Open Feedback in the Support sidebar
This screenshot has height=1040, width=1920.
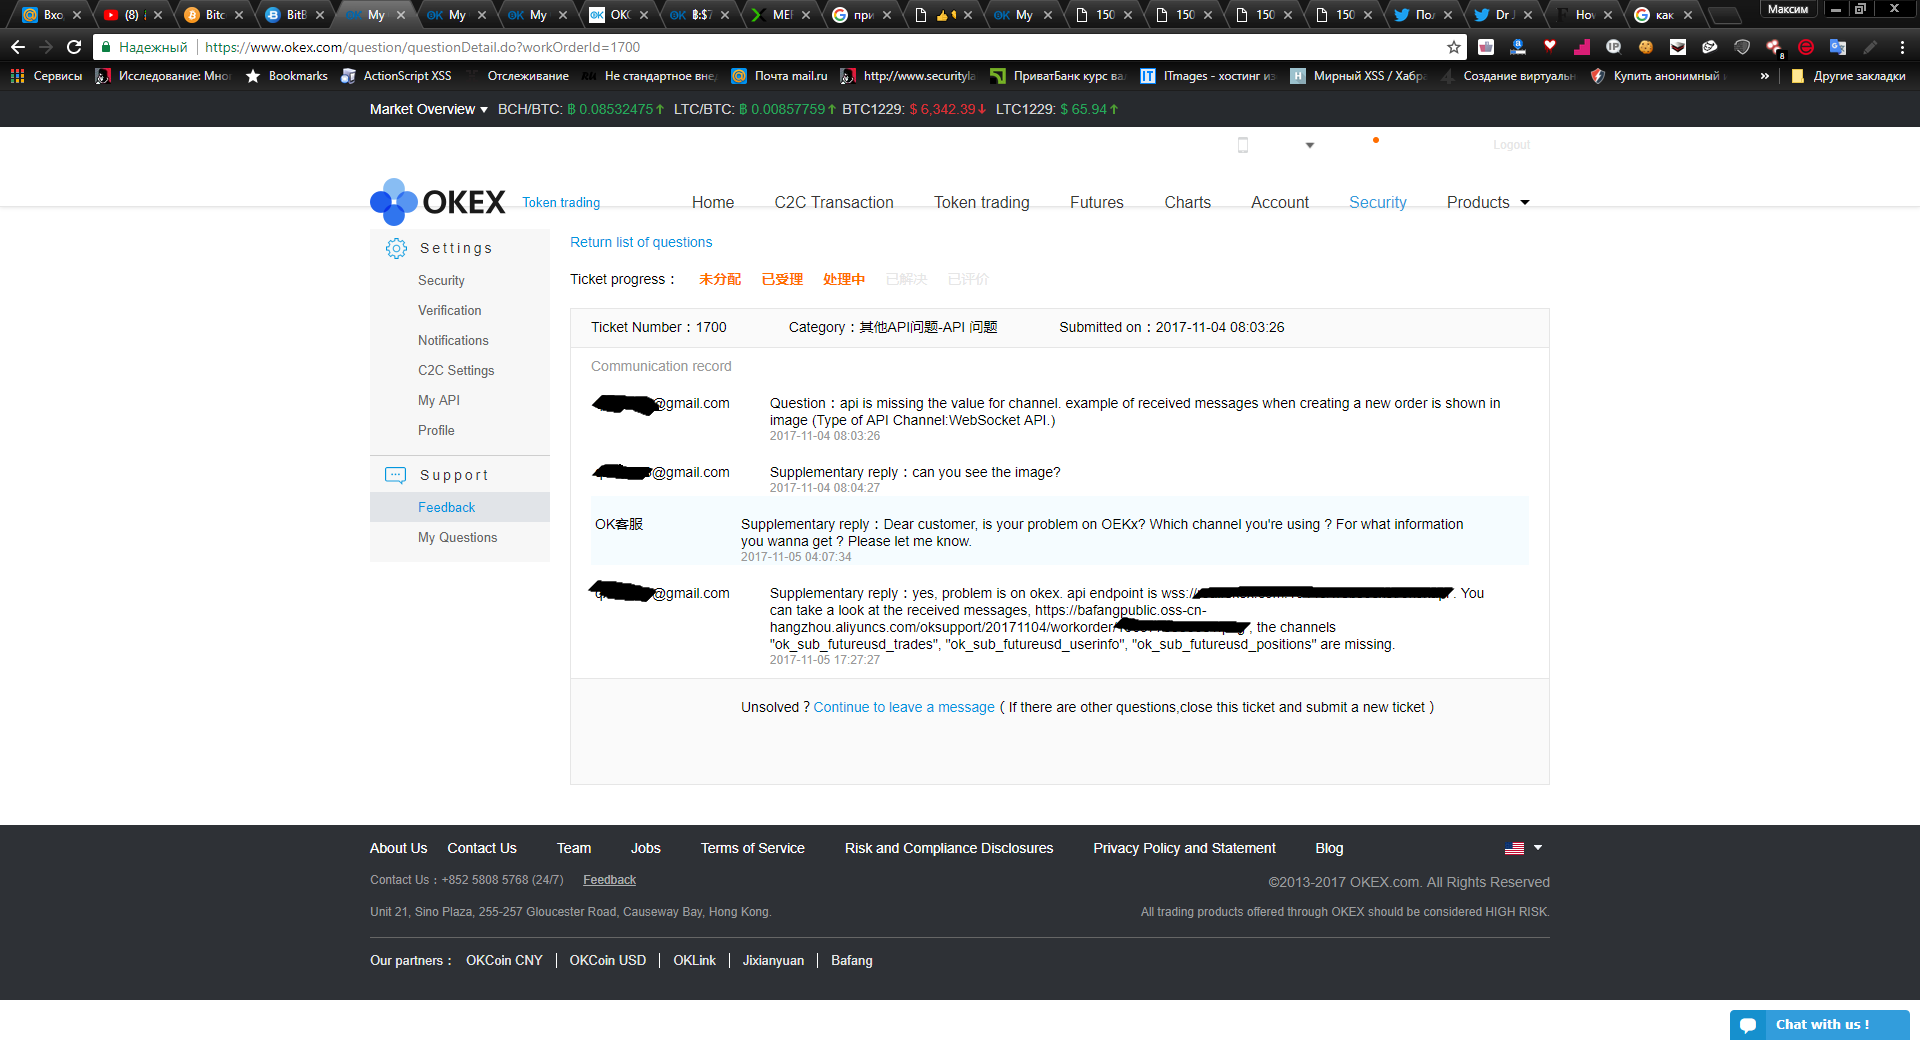coord(446,507)
